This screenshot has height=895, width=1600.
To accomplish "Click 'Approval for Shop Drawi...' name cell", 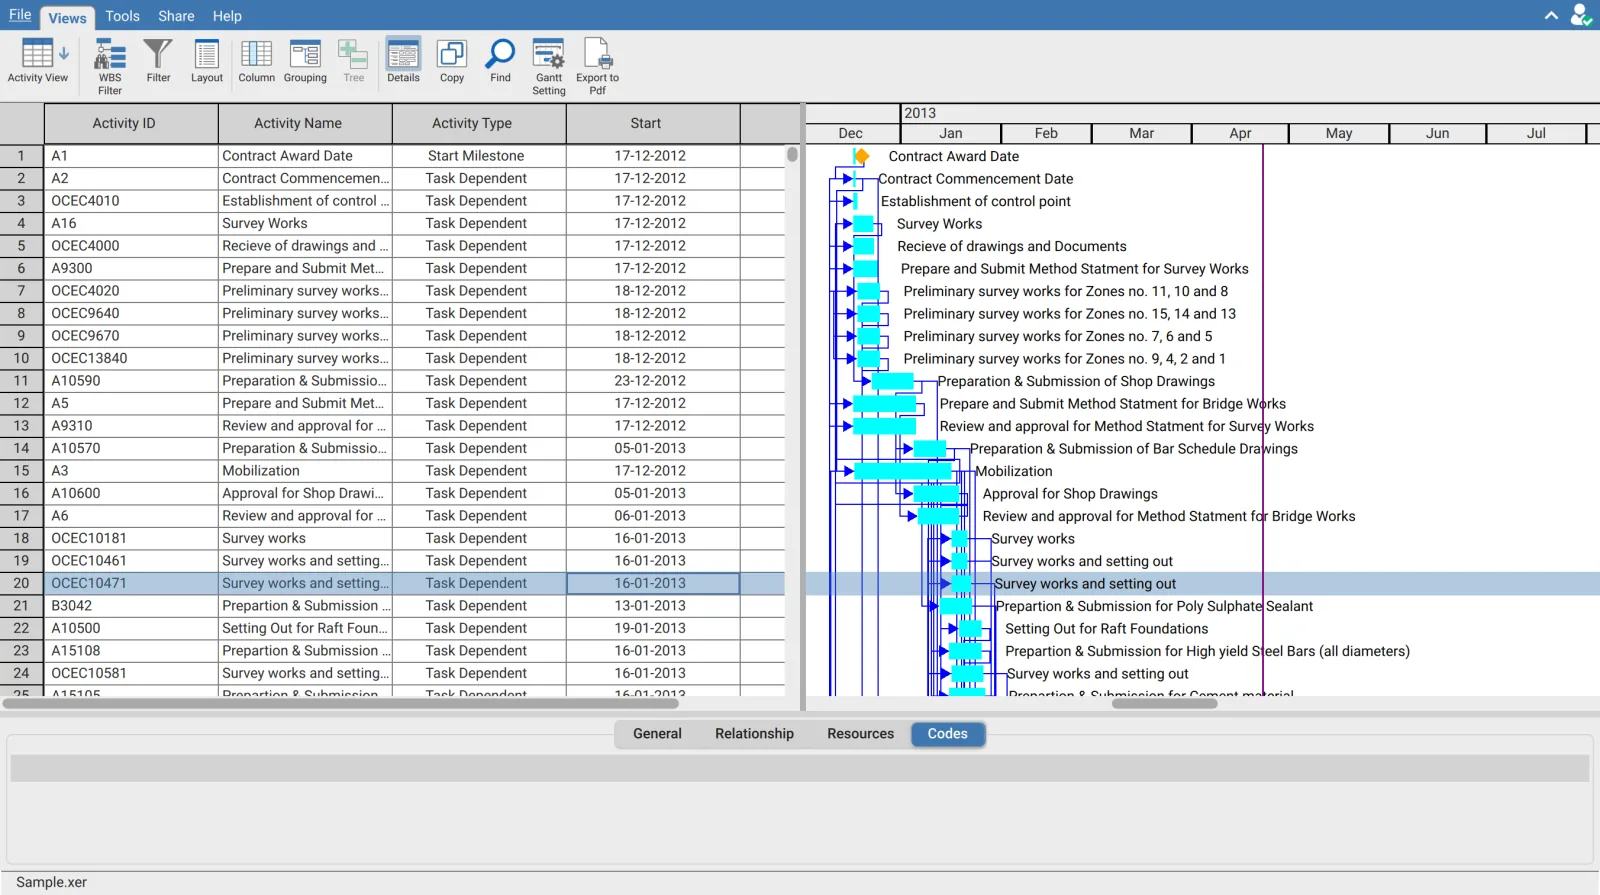I will [x=305, y=494].
